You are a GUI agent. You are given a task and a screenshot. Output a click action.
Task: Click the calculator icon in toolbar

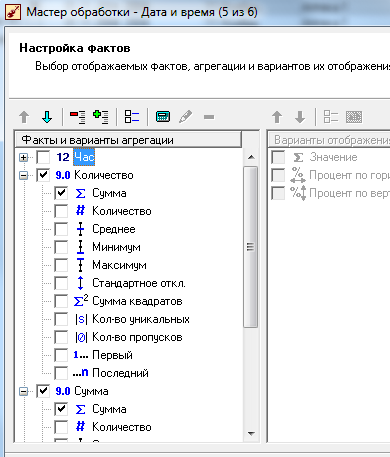point(163,117)
